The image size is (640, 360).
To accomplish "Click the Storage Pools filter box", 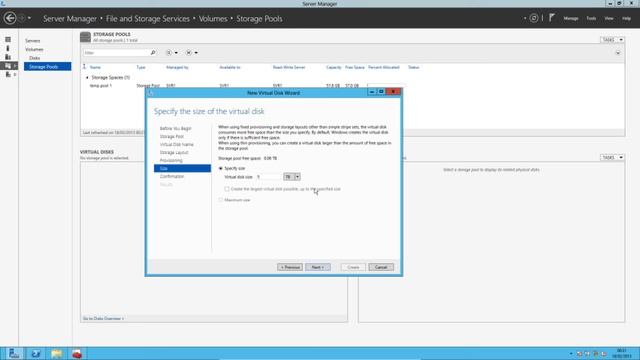I will pos(116,53).
